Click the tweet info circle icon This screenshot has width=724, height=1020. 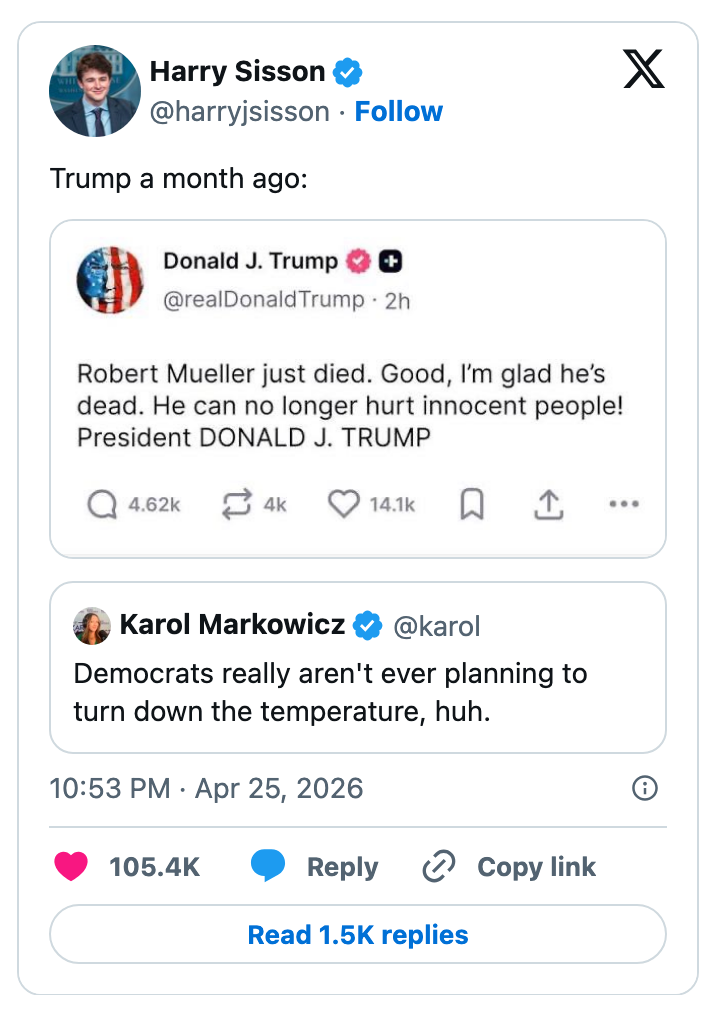tap(645, 789)
